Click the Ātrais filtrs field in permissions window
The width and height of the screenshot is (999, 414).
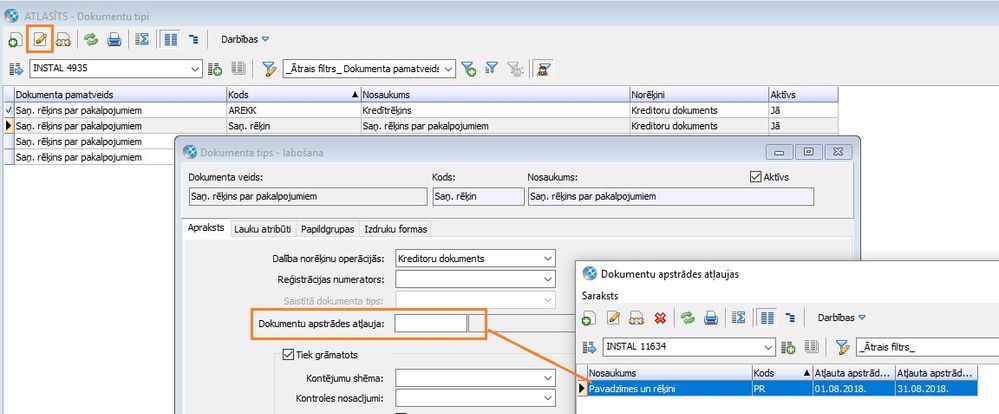point(928,347)
